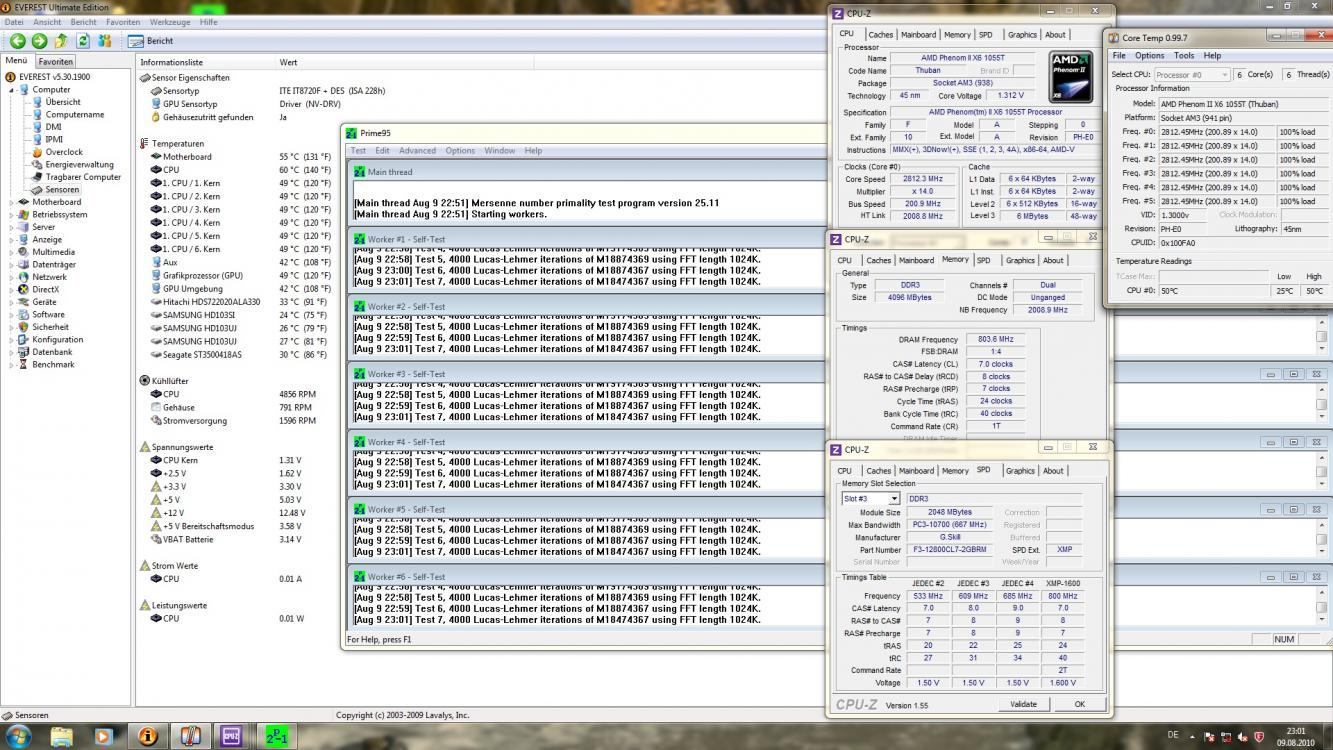Open Core Temp Options menu
Viewport: 1333px width, 750px height.
tap(1149, 56)
